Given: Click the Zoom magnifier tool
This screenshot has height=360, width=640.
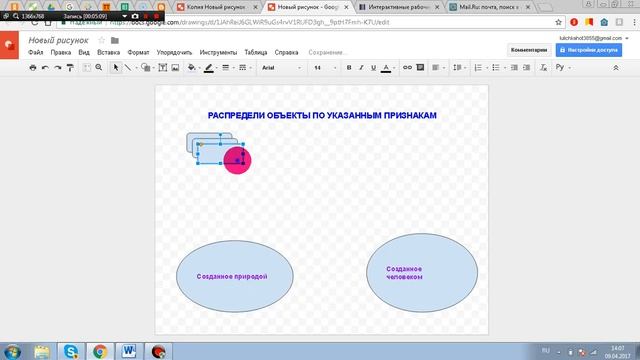Looking at the screenshot, I should [x=99, y=67].
